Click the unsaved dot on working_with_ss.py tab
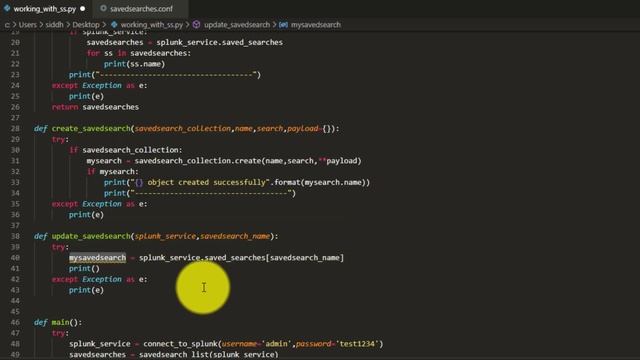Screen dimensions: 640x360 (x=83, y=9)
